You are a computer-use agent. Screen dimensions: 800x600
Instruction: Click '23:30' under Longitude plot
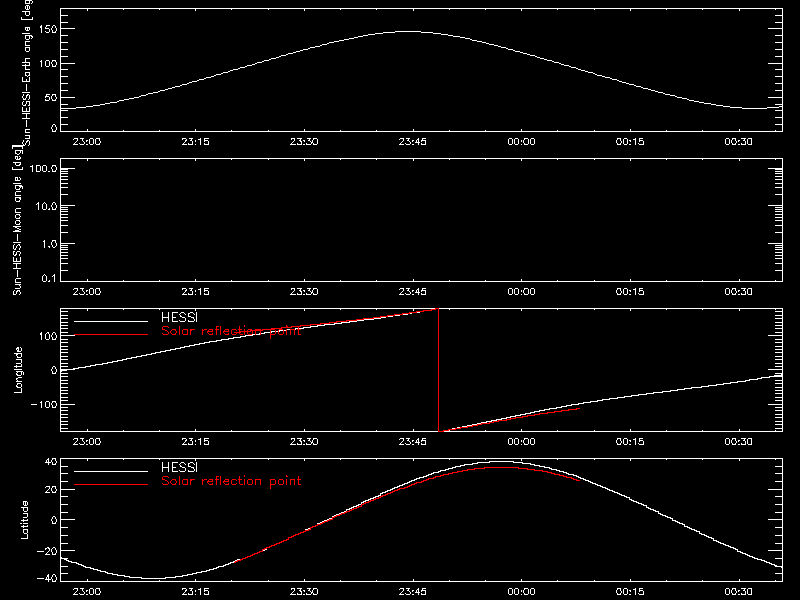point(304,442)
